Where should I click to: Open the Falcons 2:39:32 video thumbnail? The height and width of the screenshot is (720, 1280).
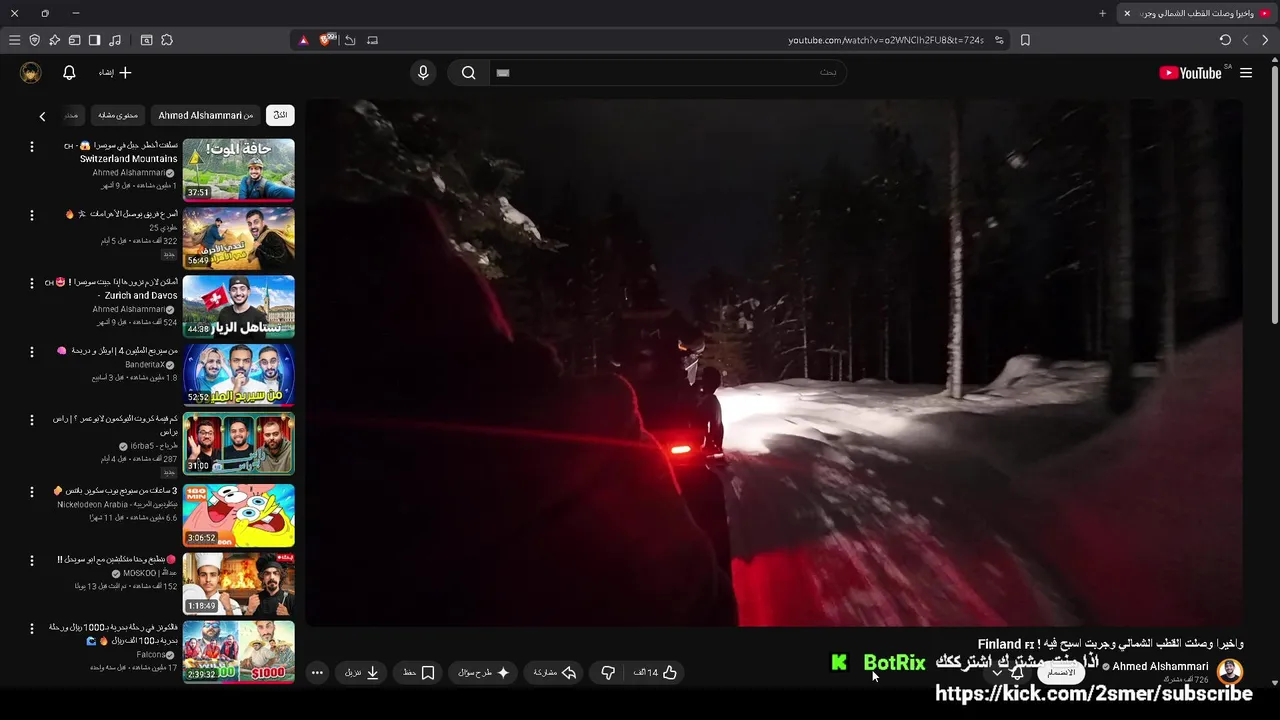238,652
